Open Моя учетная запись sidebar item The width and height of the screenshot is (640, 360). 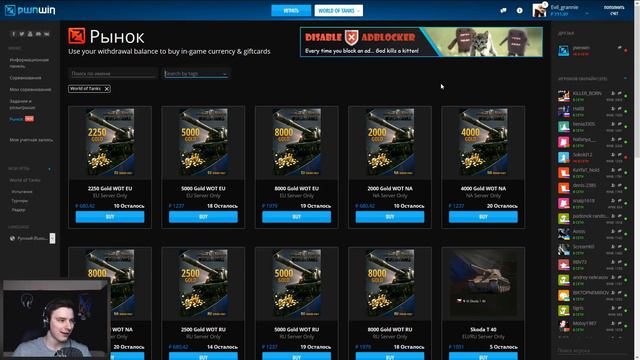point(31,140)
